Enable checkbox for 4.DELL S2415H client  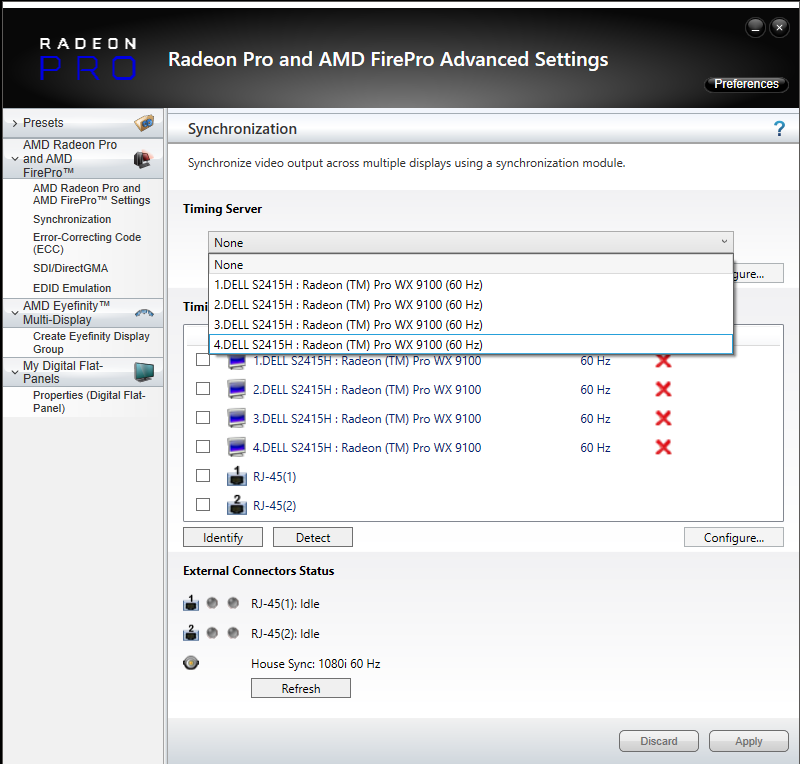point(203,447)
